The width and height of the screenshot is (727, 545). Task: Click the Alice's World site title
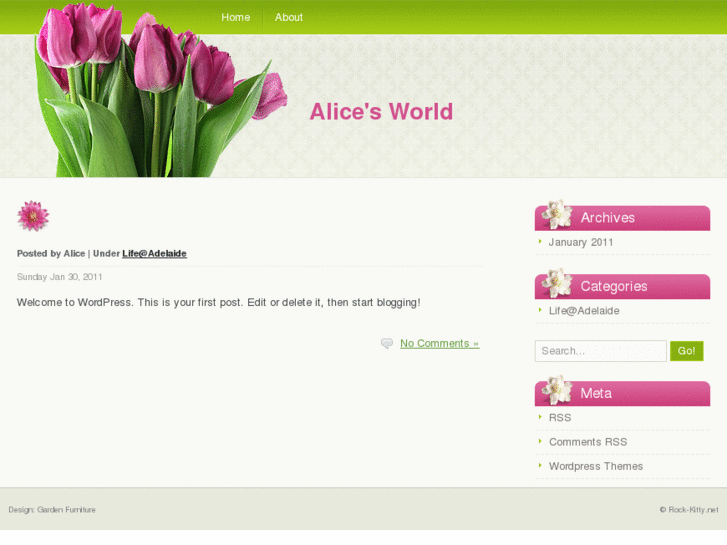point(381,112)
